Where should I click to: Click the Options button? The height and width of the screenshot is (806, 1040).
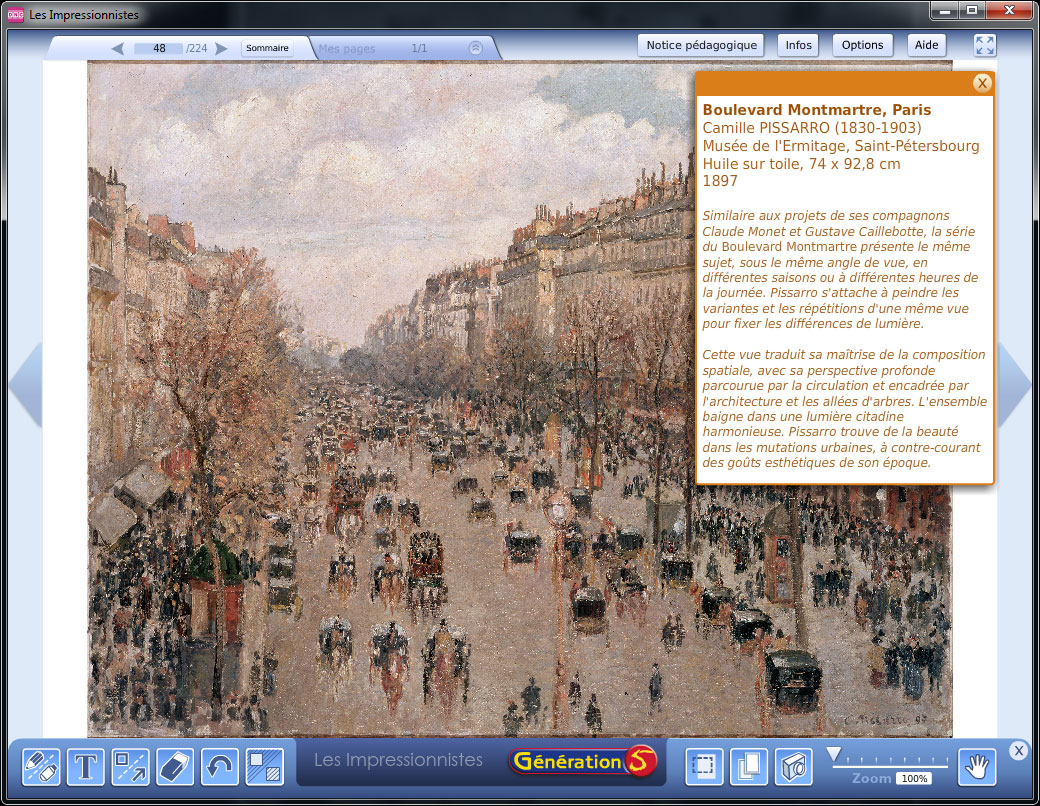point(862,45)
